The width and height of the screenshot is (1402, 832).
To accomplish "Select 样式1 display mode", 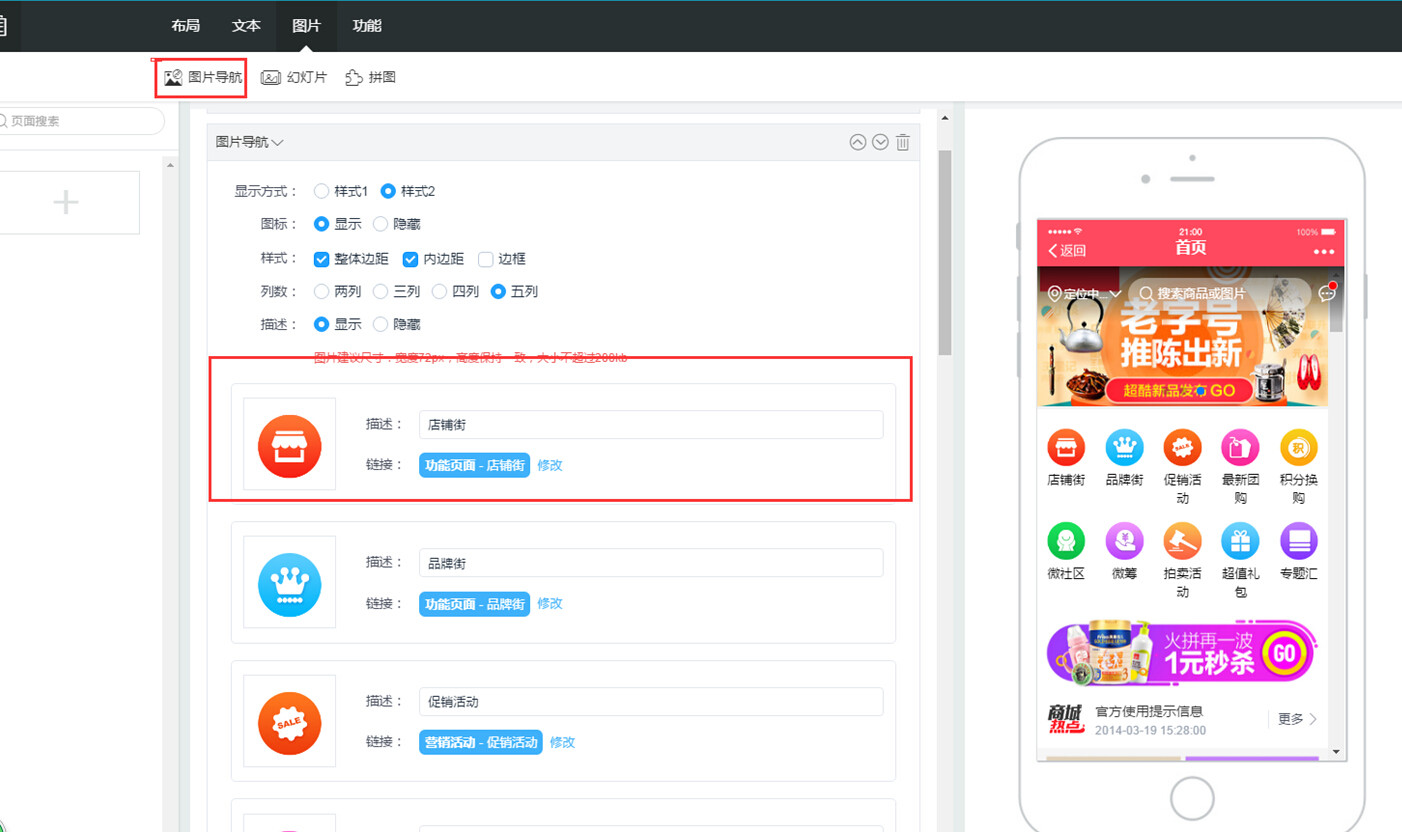I will 341,191.
